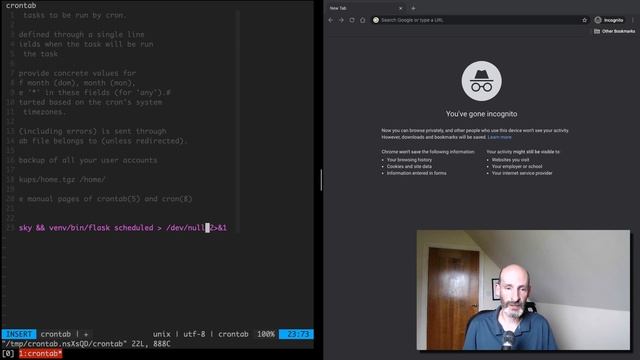Click 'Cookies and site data' bullet text
Image resolution: width=640 pixels, height=360 pixels.
(409, 167)
